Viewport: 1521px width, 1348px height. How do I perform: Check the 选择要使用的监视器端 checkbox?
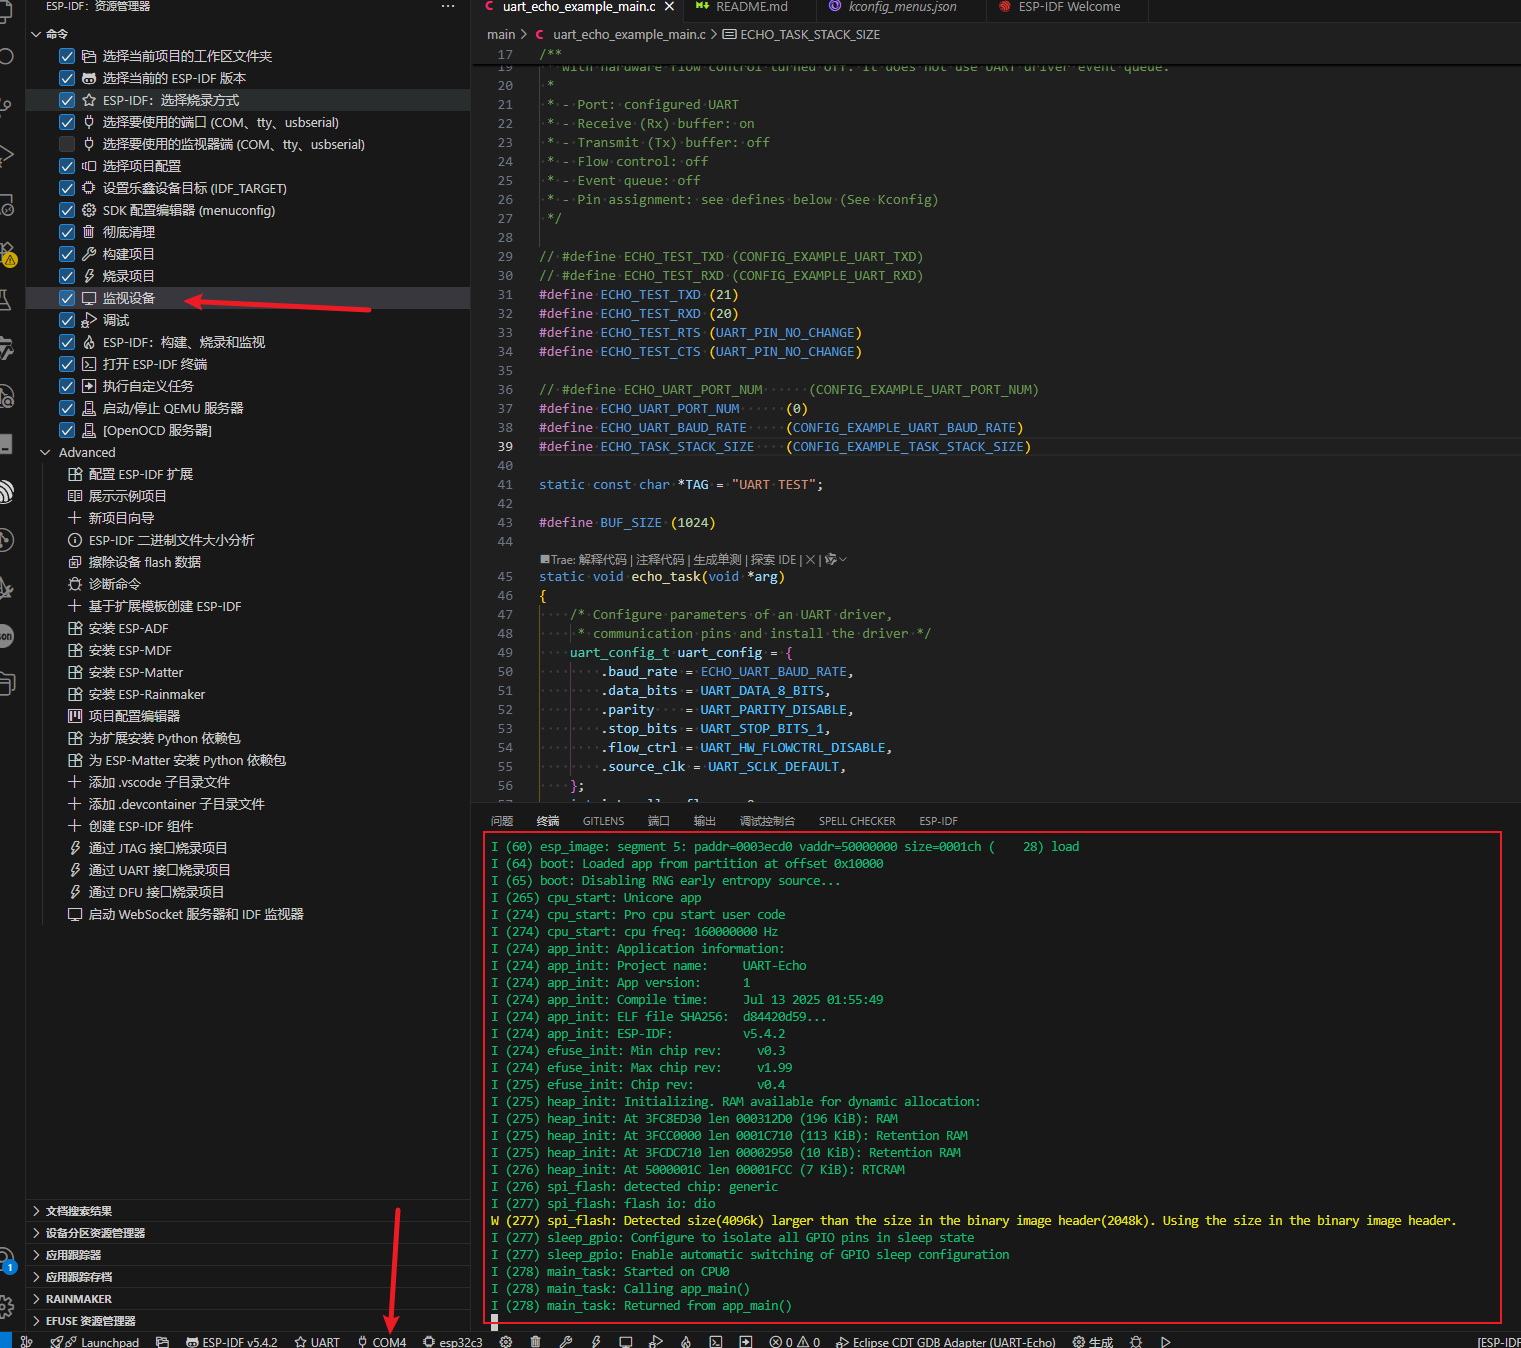pos(67,144)
